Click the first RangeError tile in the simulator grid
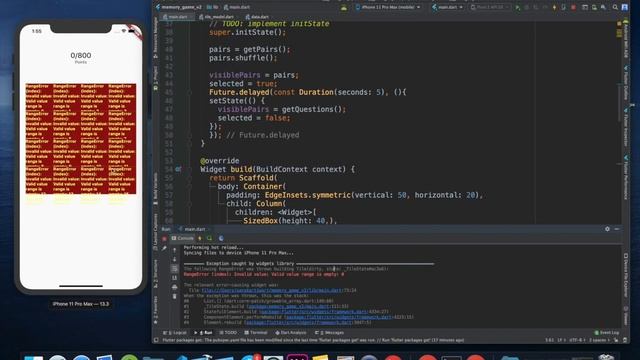This screenshot has height=360, width=640. 39,97
